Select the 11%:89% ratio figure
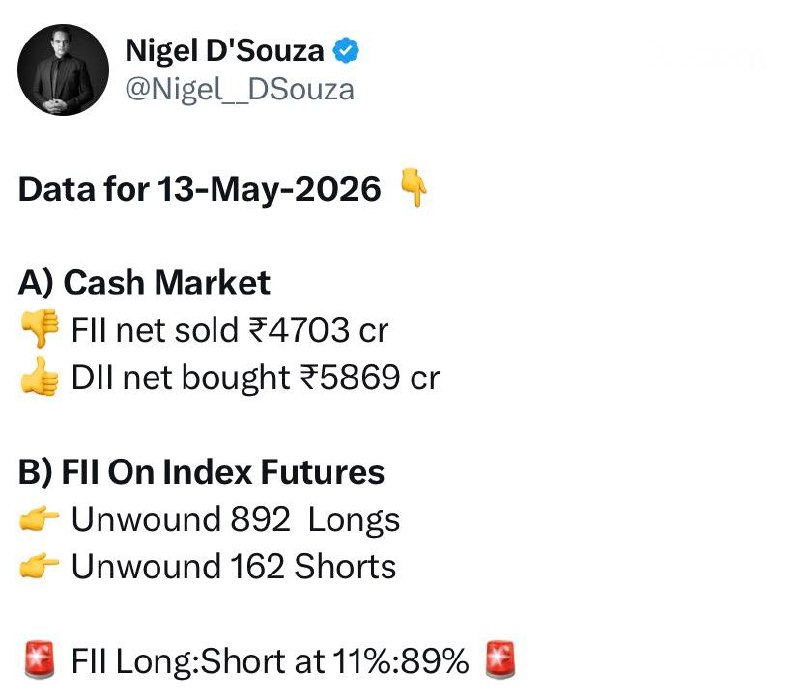The image size is (800, 700). [401, 661]
